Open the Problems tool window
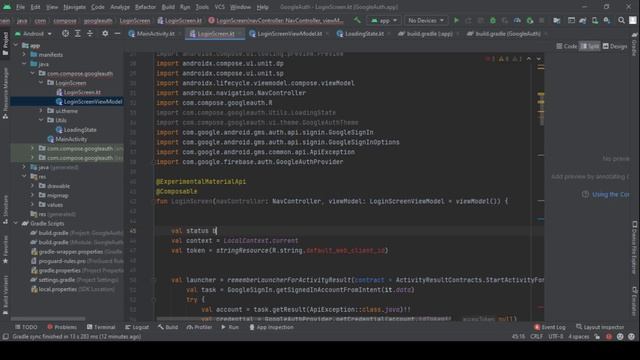This screenshot has width=640, height=360. click(62, 327)
